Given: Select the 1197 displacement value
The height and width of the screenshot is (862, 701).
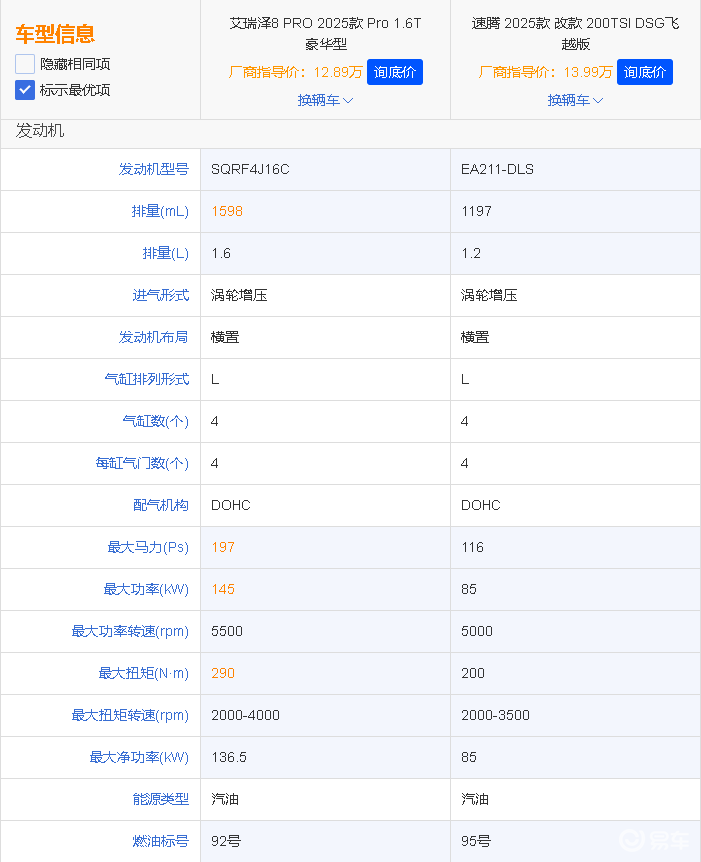Looking at the screenshot, I should click(476, 211).
